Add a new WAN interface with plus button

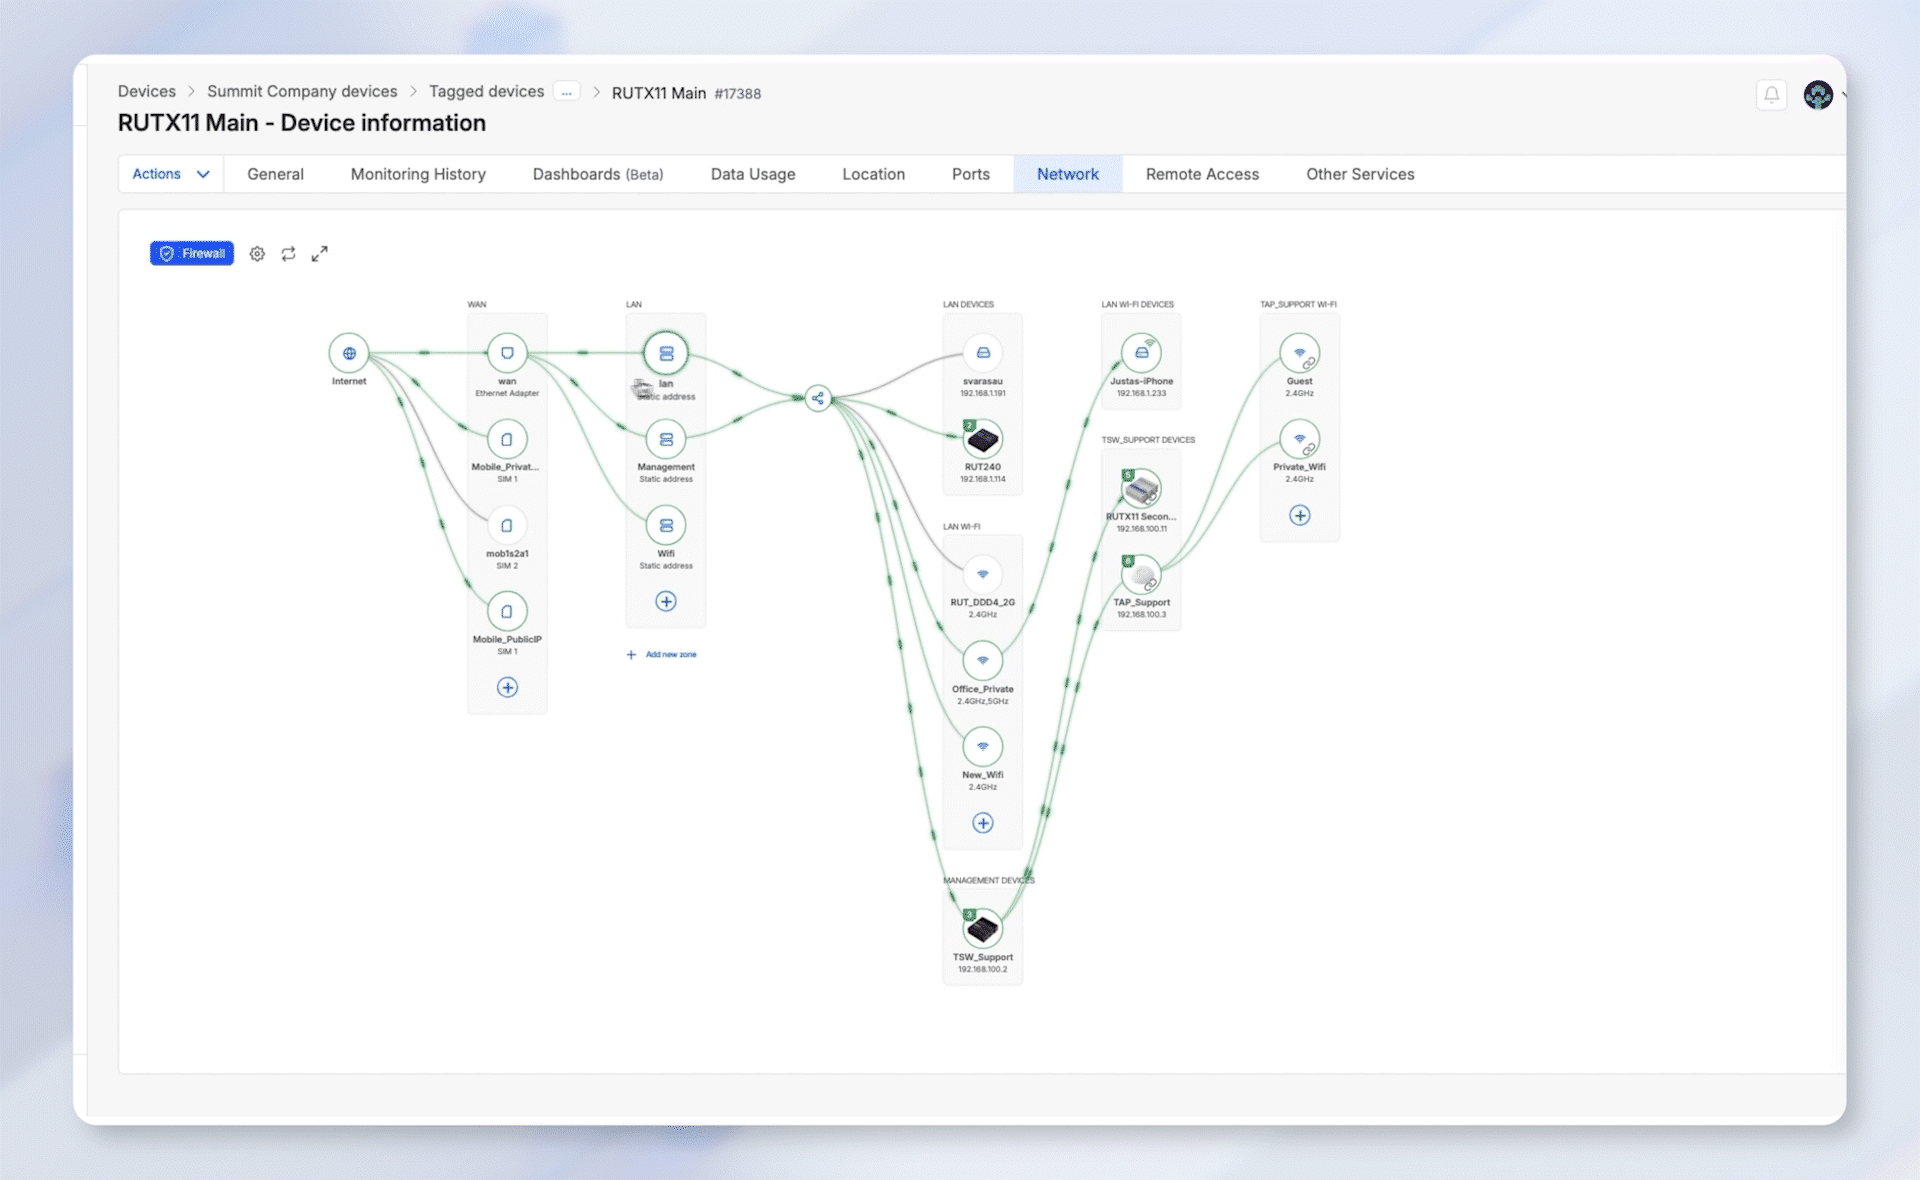point(507,688)
